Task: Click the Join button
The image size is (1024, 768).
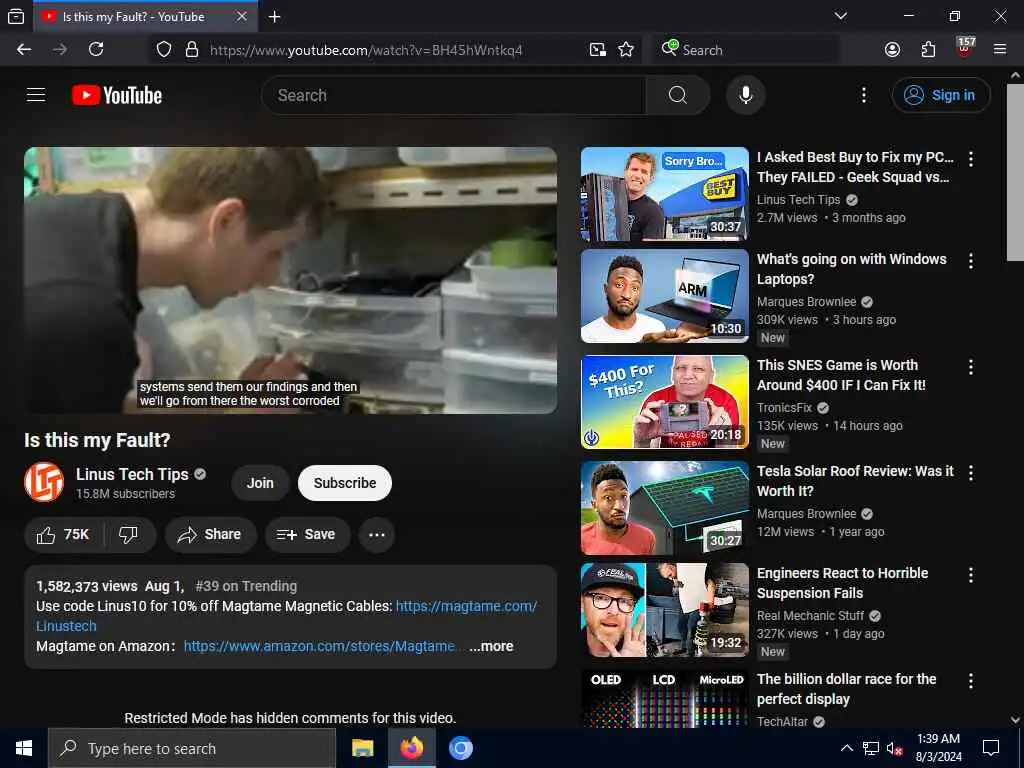Action: pyautogui.click(x=260, y=483)
